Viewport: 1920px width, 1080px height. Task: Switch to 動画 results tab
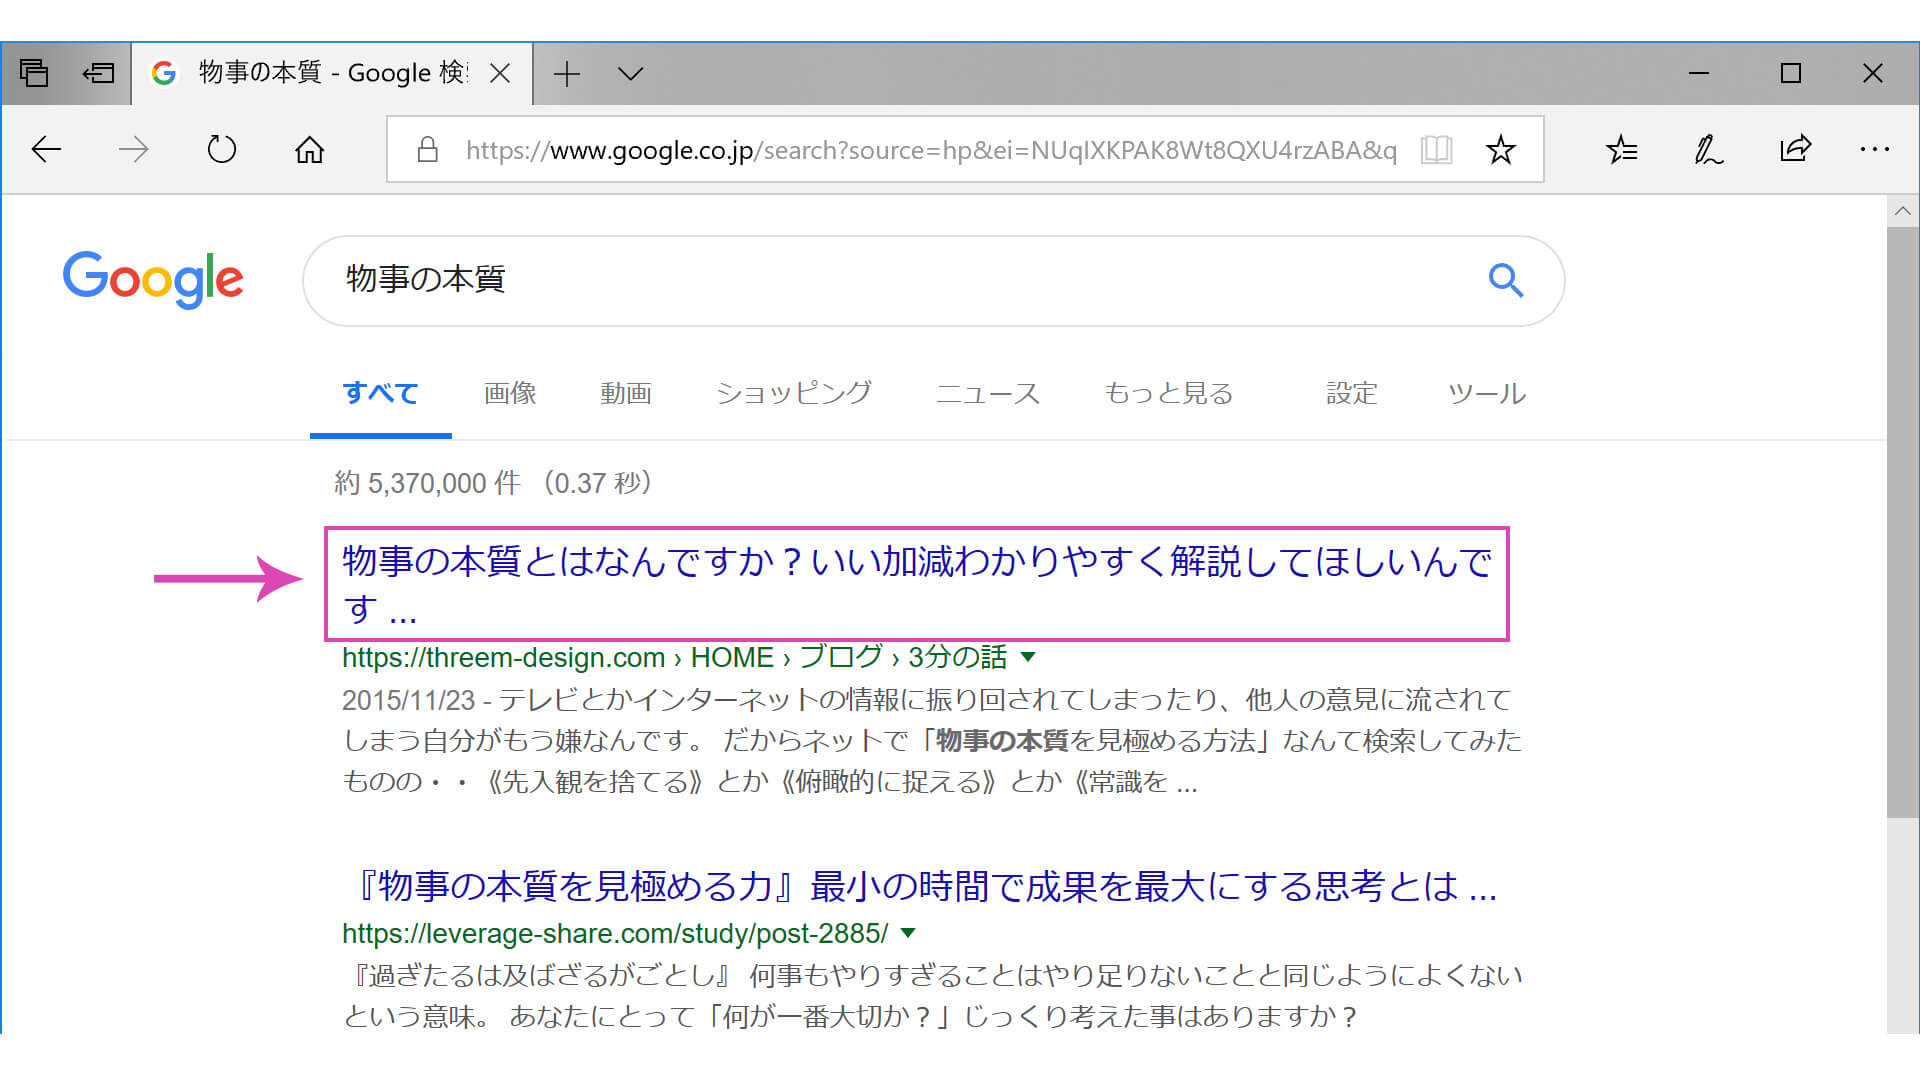(626, 393)
